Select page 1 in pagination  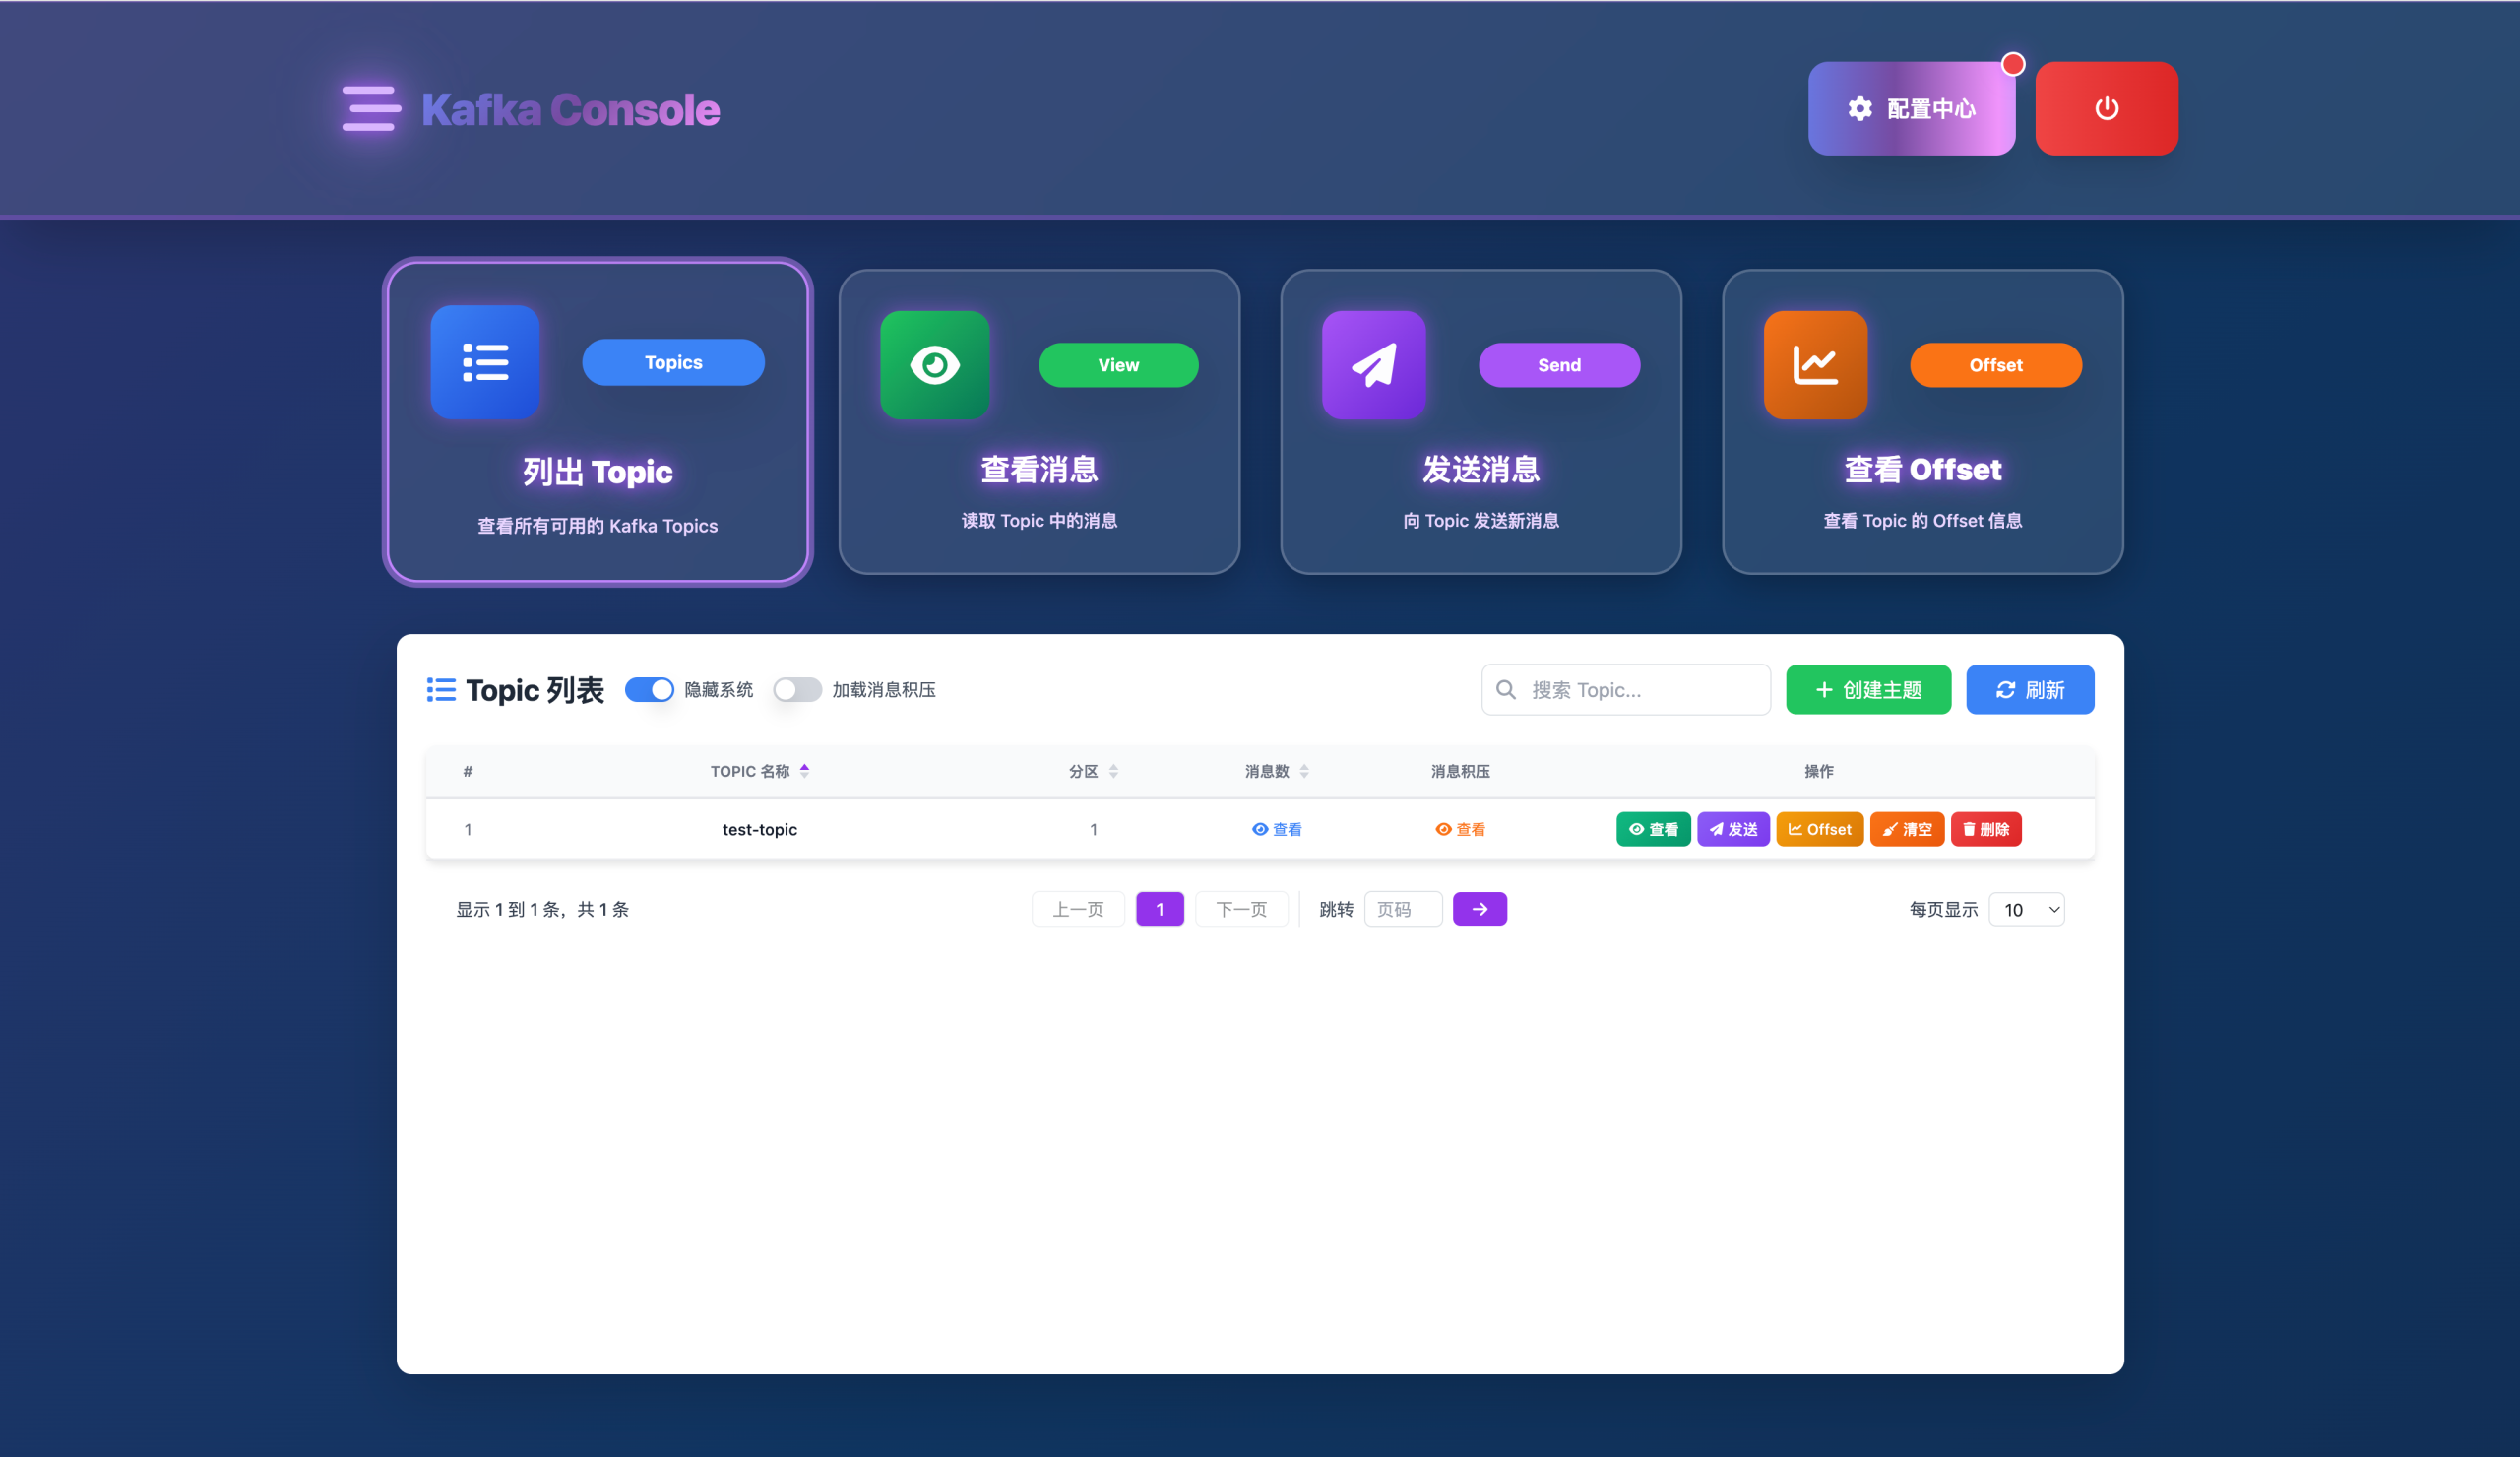point(1160,909)
